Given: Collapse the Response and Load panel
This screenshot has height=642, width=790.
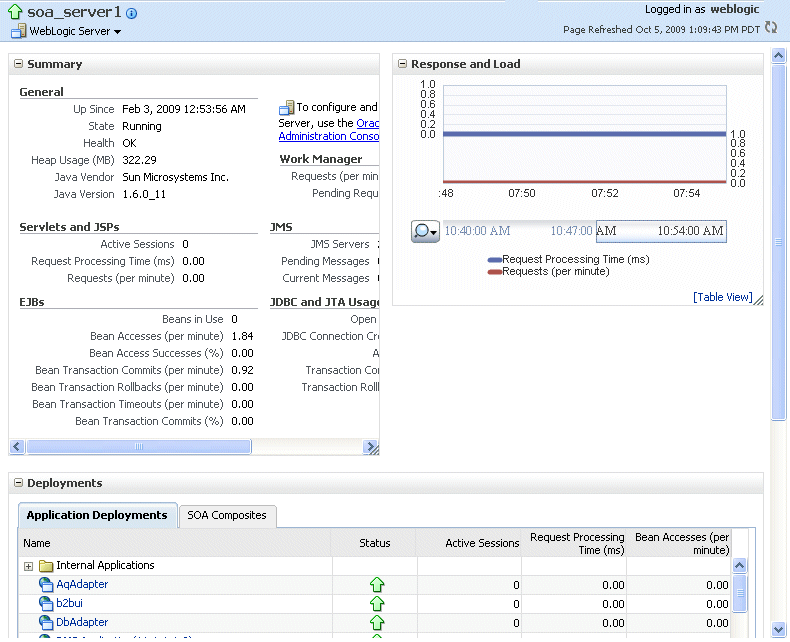Looking at the screenshot, I should pos(402,63).
